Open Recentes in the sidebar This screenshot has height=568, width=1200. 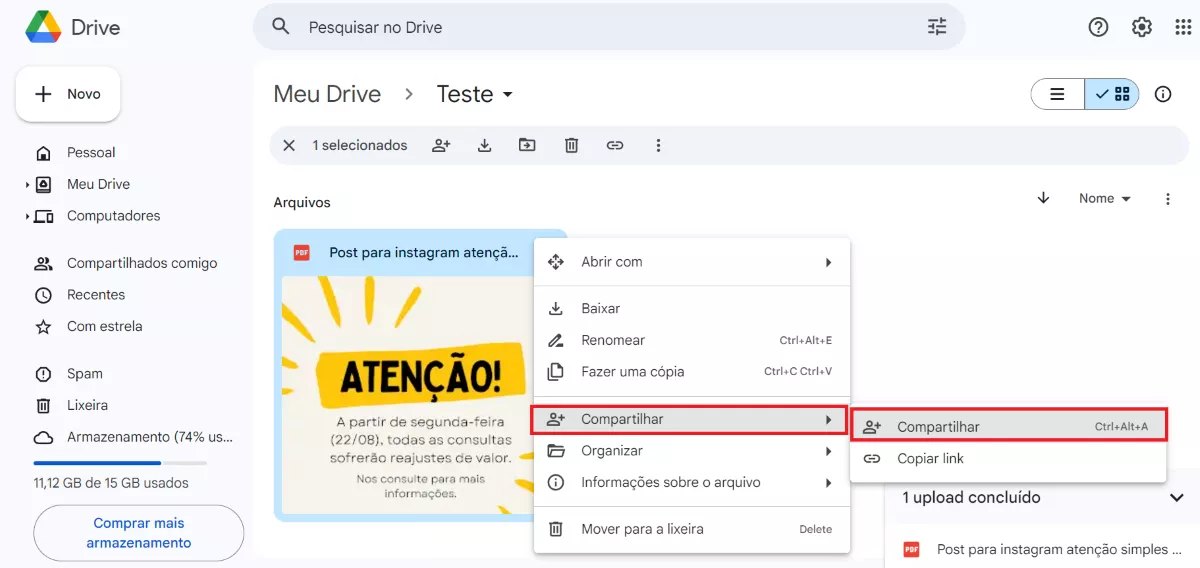pos(96,295)
